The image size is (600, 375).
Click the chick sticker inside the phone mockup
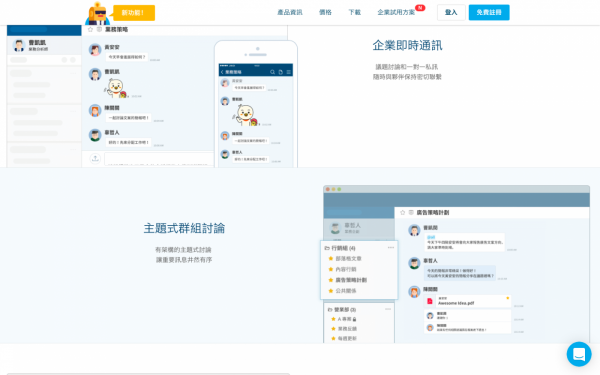(x=245, y=116)
